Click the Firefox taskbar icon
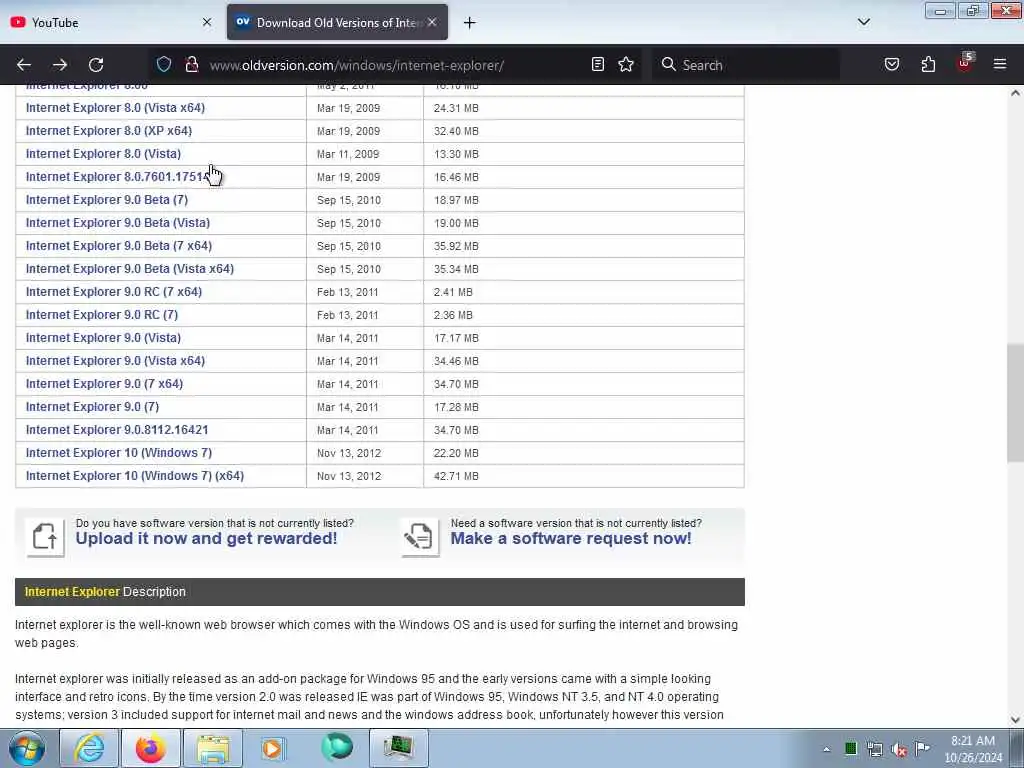Viewport: 1024px width, 768px height. 151,748
